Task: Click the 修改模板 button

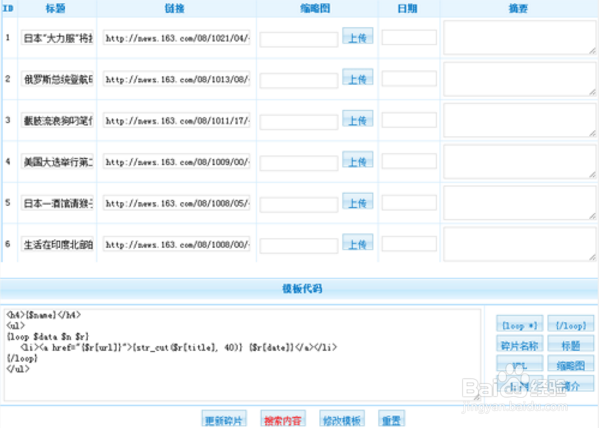Action: (342, 419)
